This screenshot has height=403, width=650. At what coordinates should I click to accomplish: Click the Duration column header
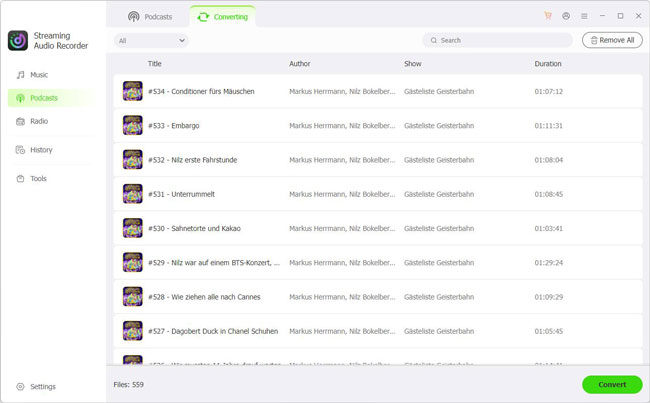[548, 63]
